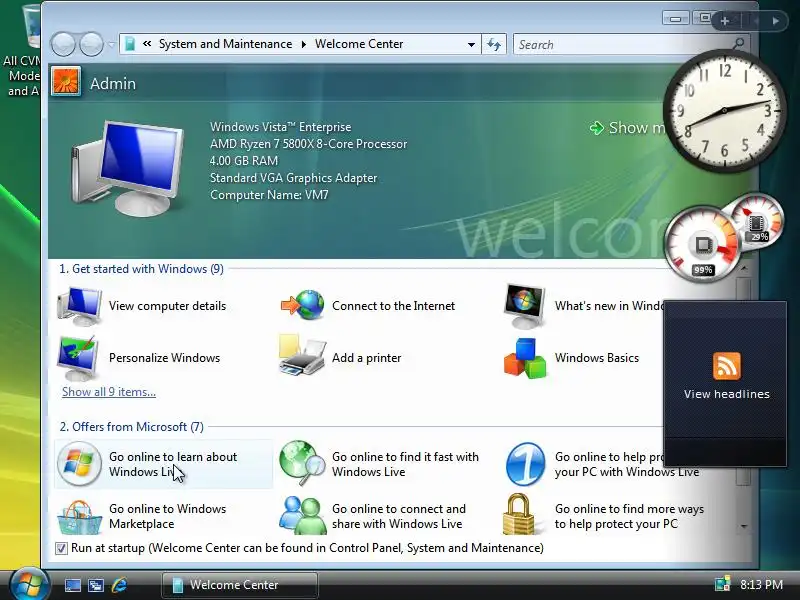The width and height of the screenshot is (800, 600).
Task: Click the Go online to Windows Marketplace label
Action: [167, 516]
